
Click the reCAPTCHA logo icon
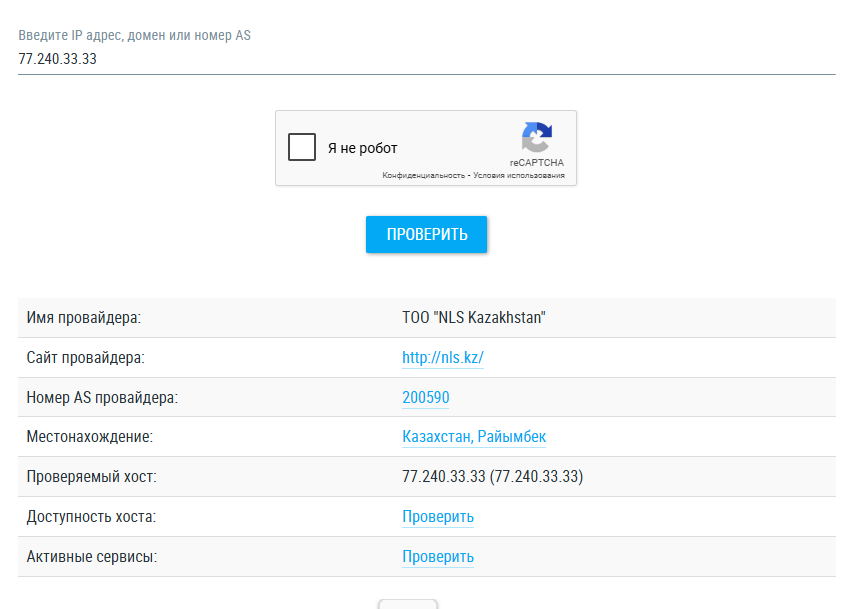coord(536,137)
